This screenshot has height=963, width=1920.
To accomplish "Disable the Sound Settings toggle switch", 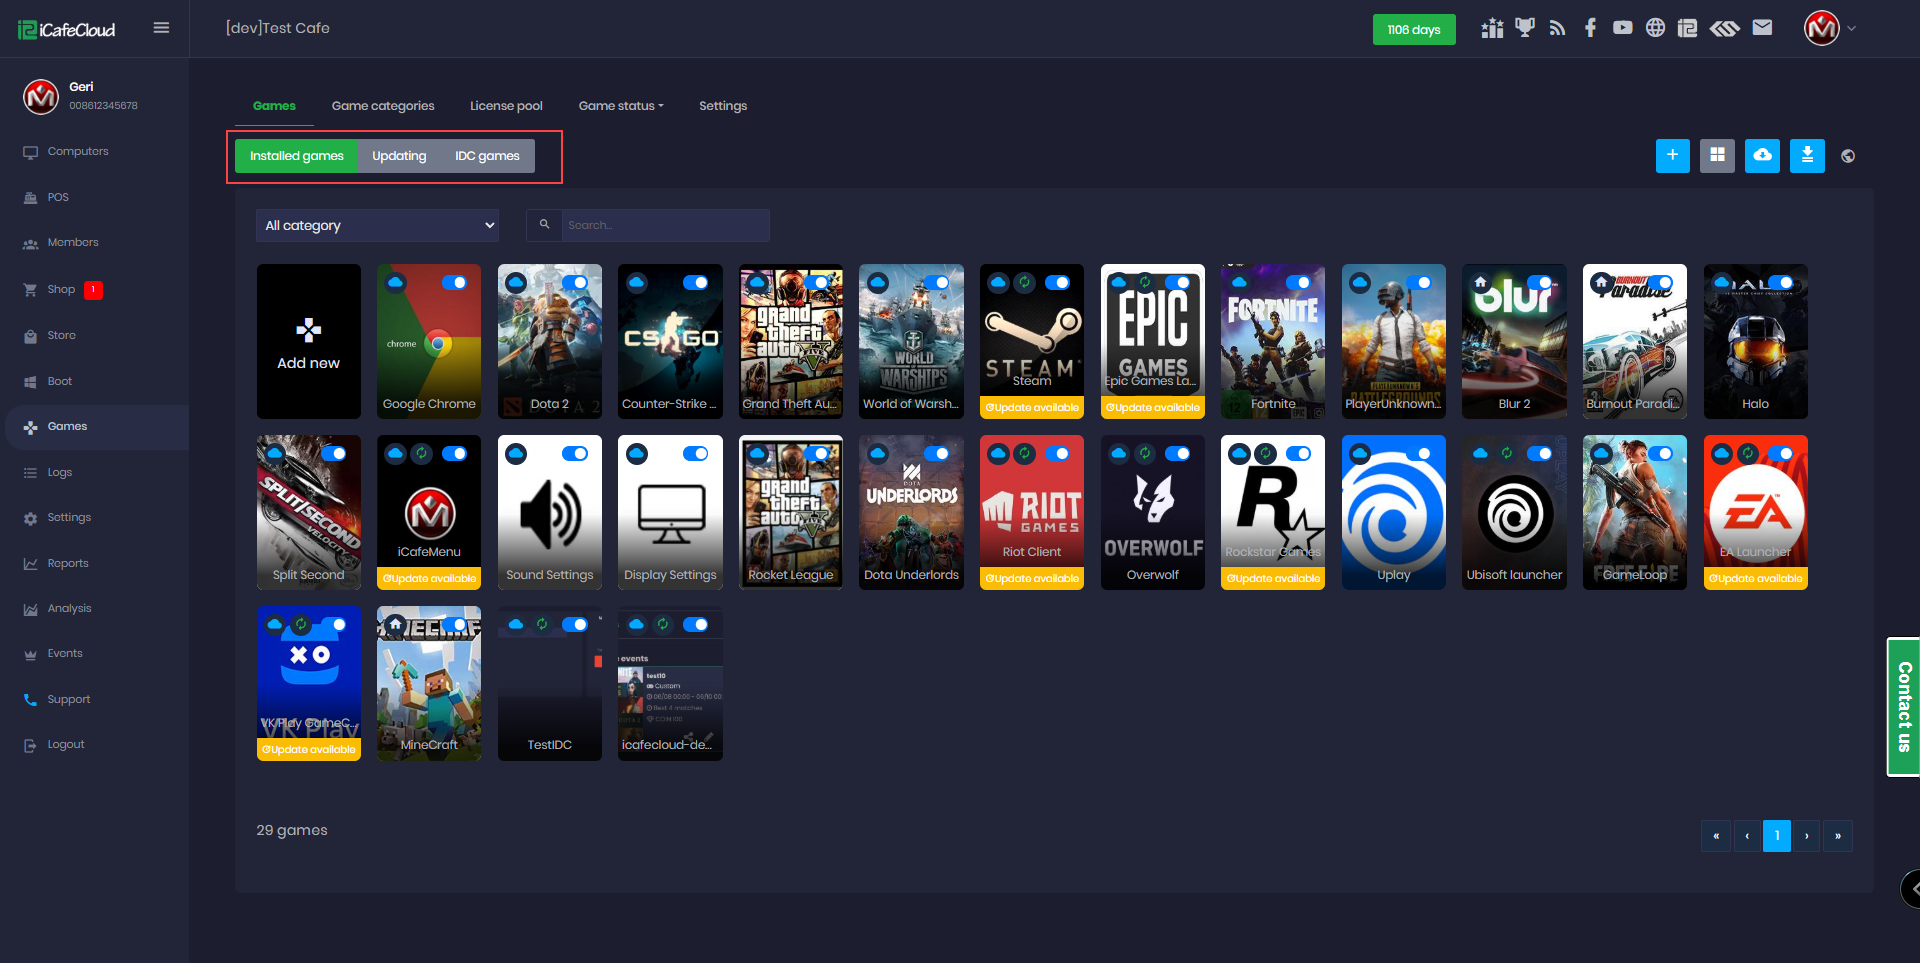I will coord(575,454).
